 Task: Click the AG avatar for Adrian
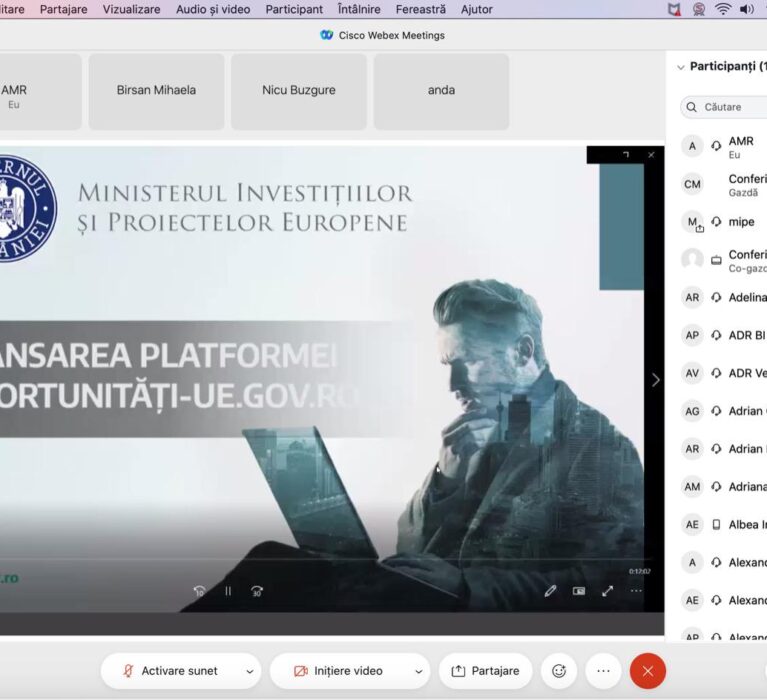tap(692, 411)
